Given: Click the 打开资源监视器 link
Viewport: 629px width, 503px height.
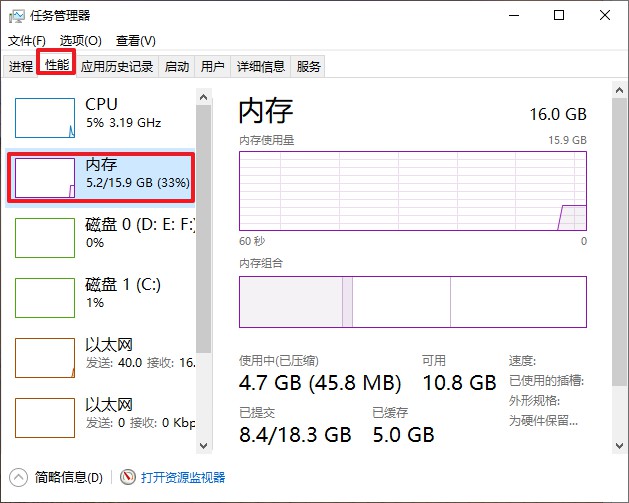Looking at the screenshot, I should click(x=183, y=477).
